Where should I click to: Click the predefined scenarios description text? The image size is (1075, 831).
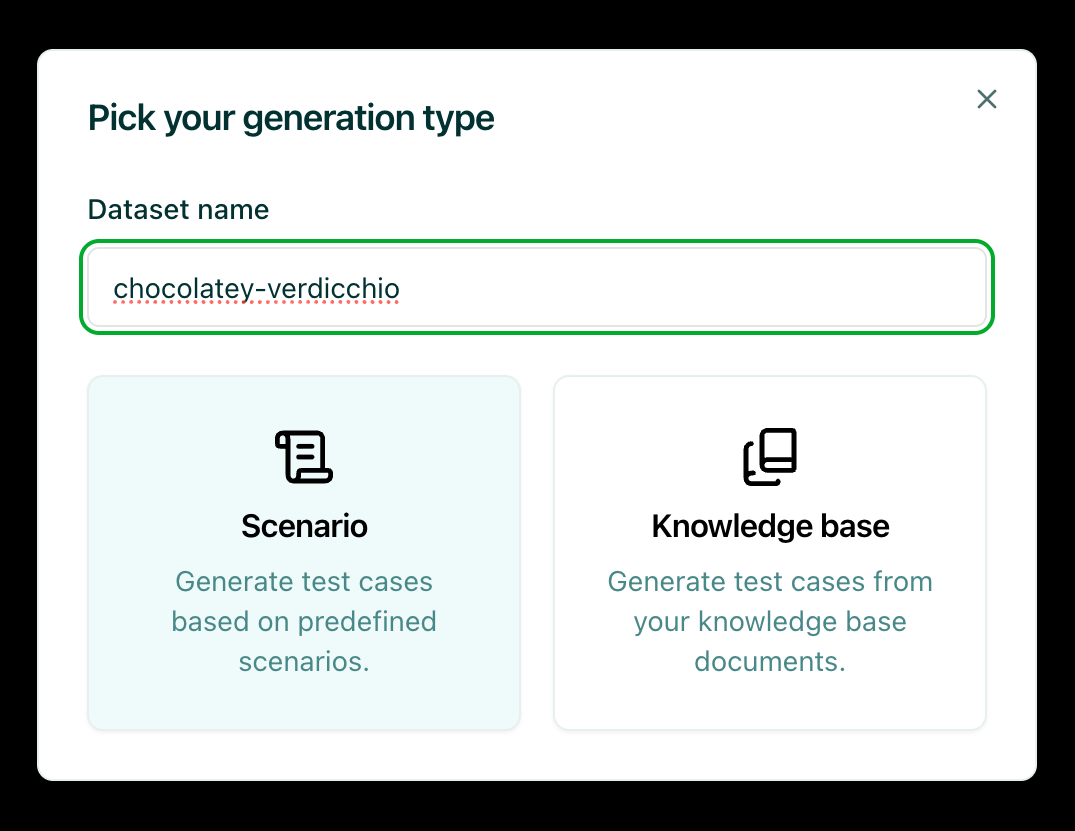[x=304, y=621]
